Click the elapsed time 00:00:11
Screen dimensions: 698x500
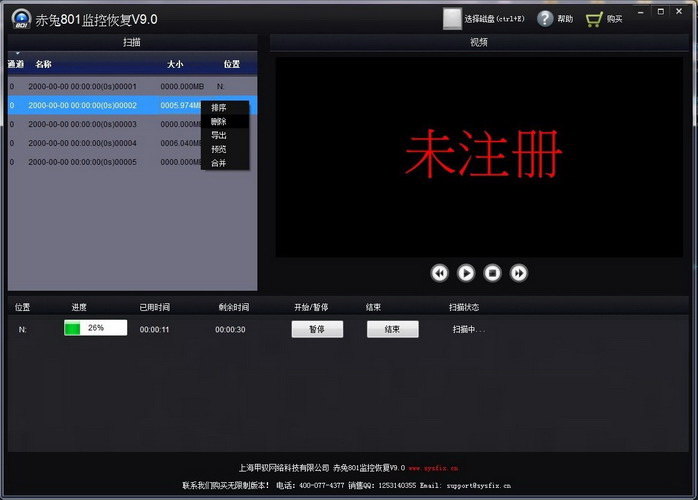[154, 329]
